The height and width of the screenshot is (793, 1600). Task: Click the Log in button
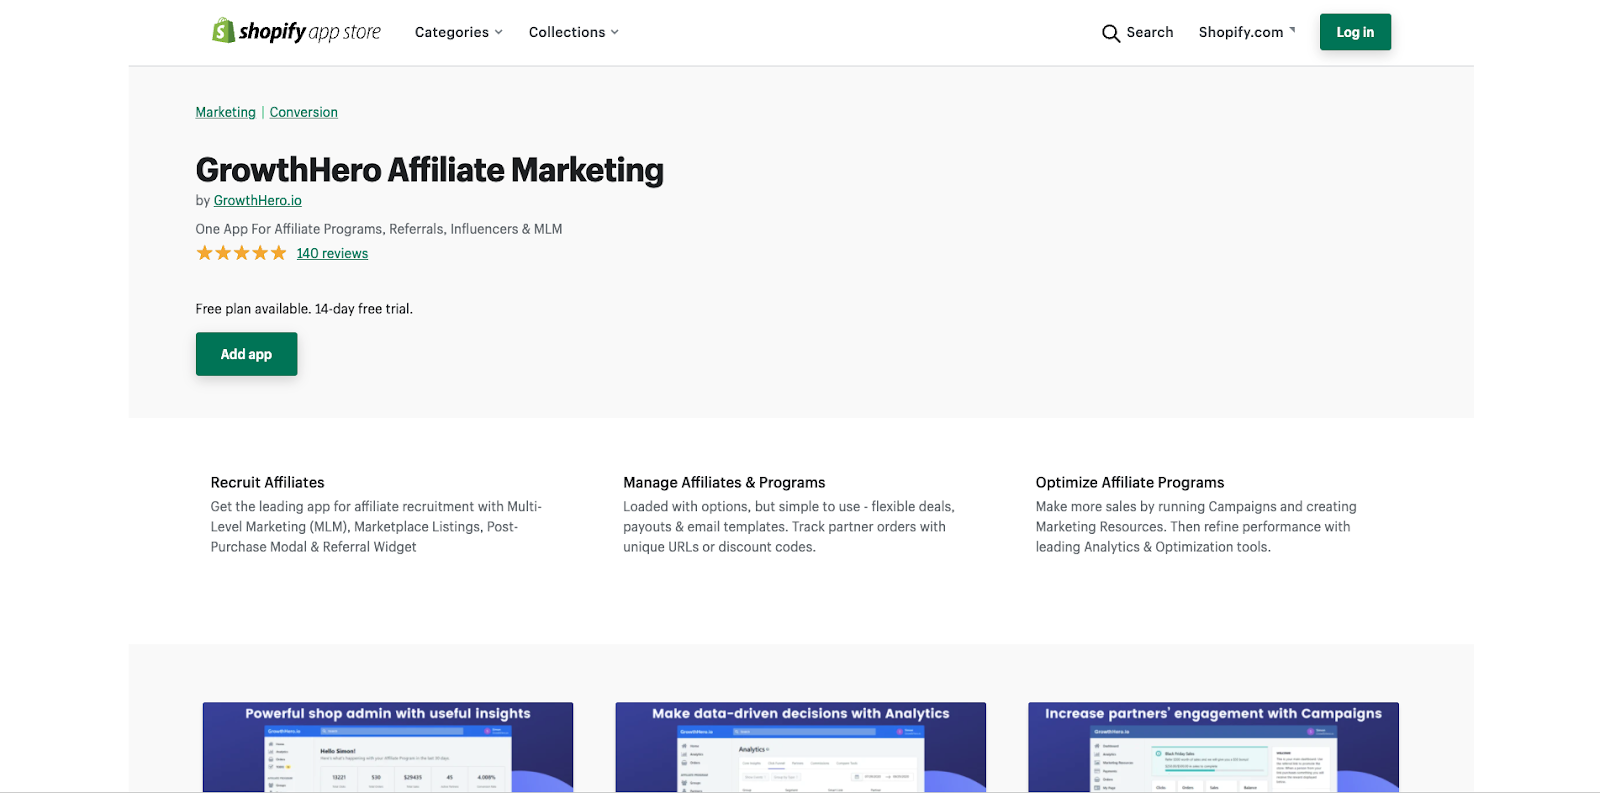(1355, 32)
